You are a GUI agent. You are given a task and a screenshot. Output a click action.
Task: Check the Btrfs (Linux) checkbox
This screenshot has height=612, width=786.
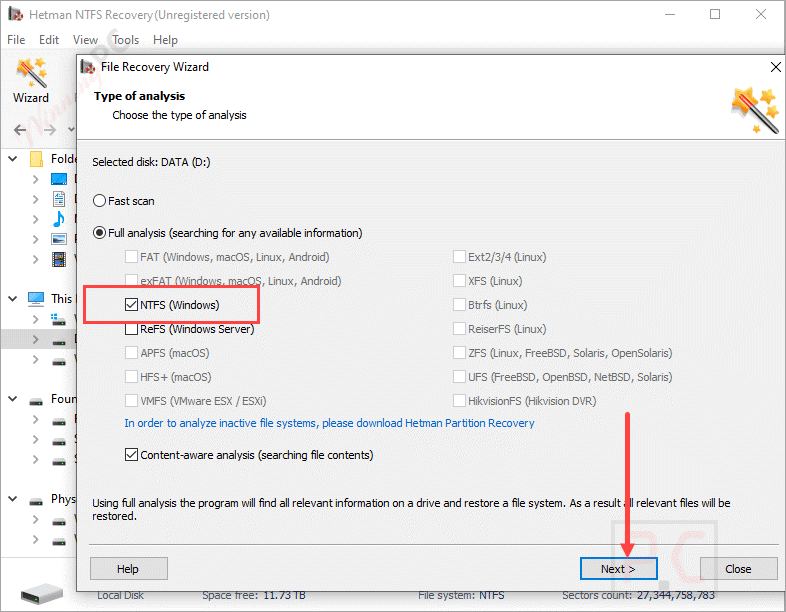459,305
